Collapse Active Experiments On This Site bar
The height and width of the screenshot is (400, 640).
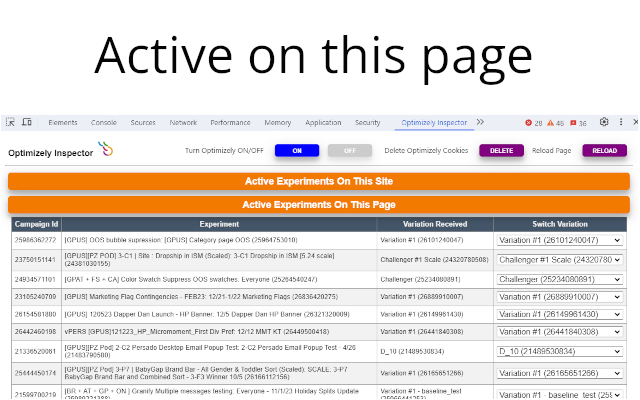tap(319, 181)
